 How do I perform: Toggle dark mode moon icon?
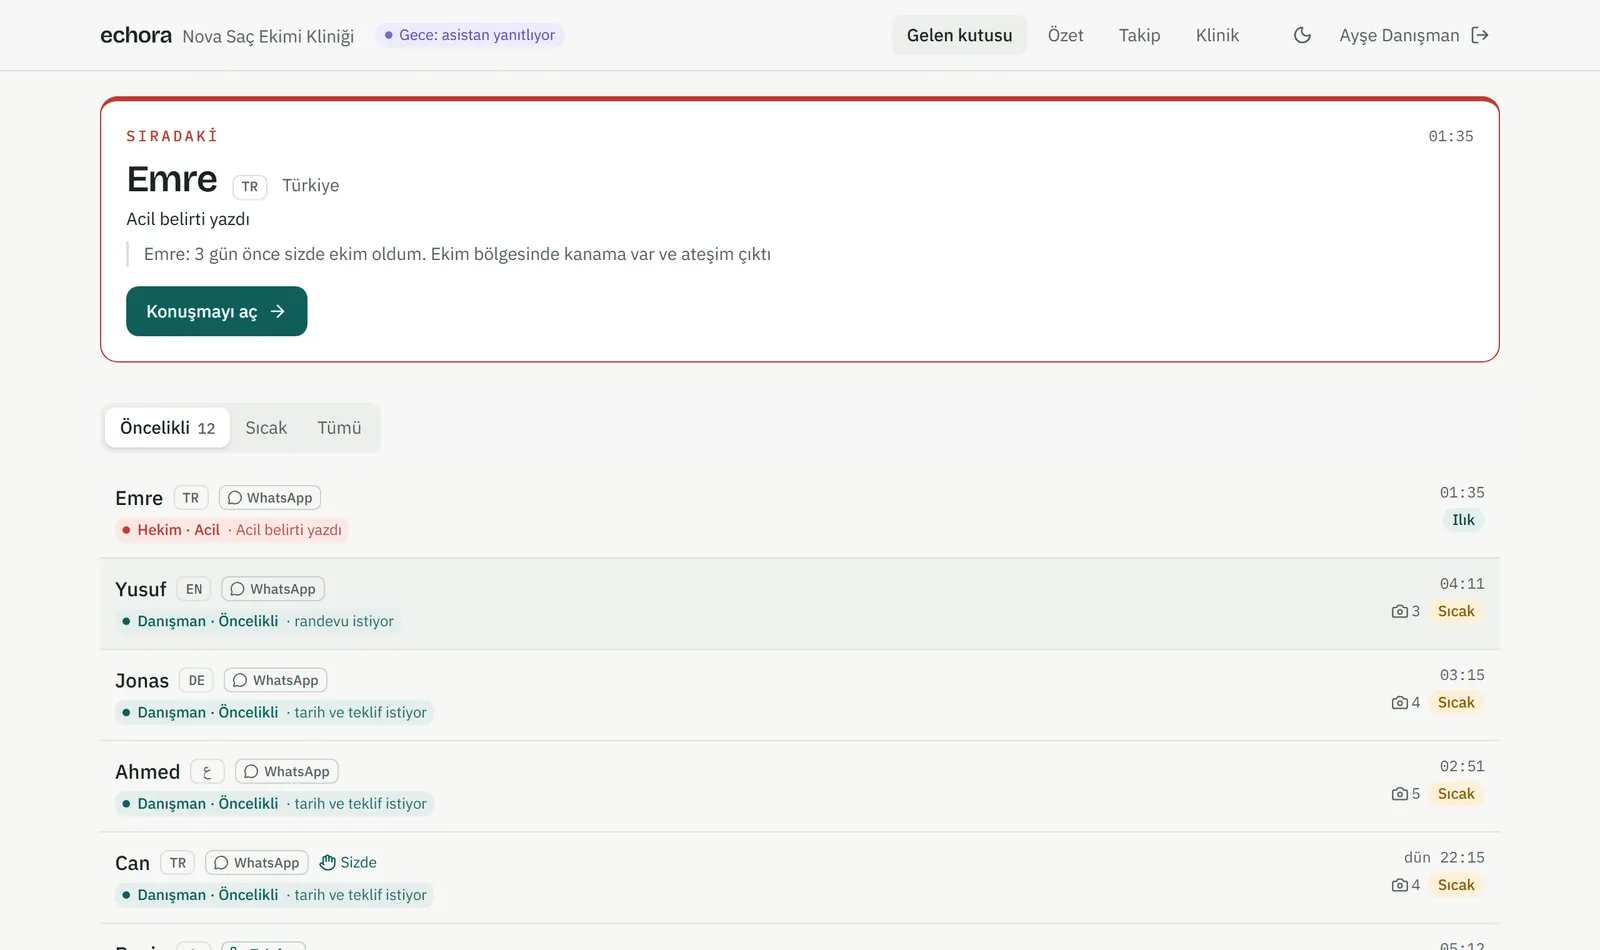coord(1302,35)
